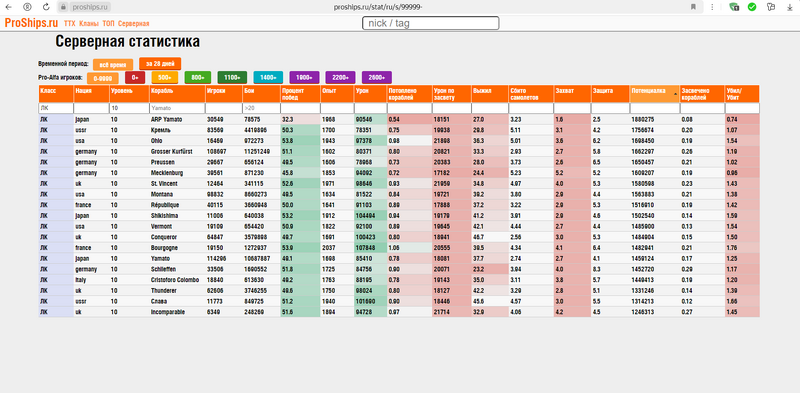Reload the page with the refresh icon
The height and width of the screenshot is (393, 800).
tap(46, 7)
